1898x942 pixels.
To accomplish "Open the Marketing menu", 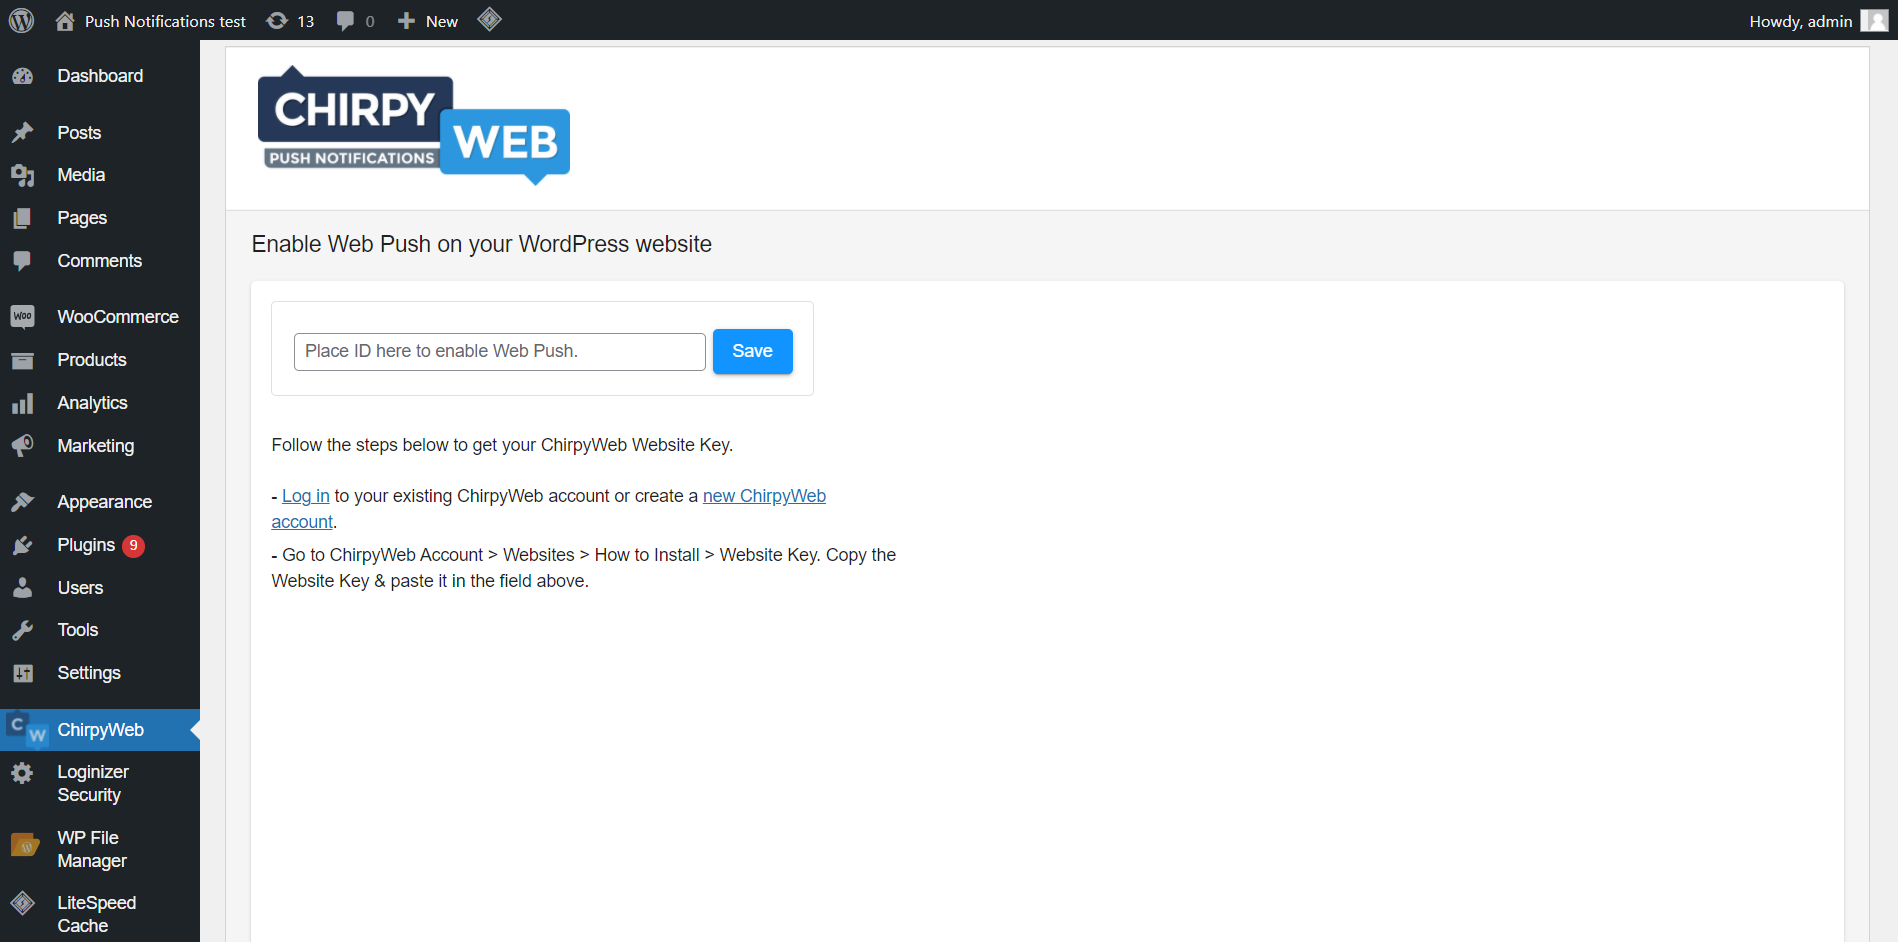I will (96, 446).
